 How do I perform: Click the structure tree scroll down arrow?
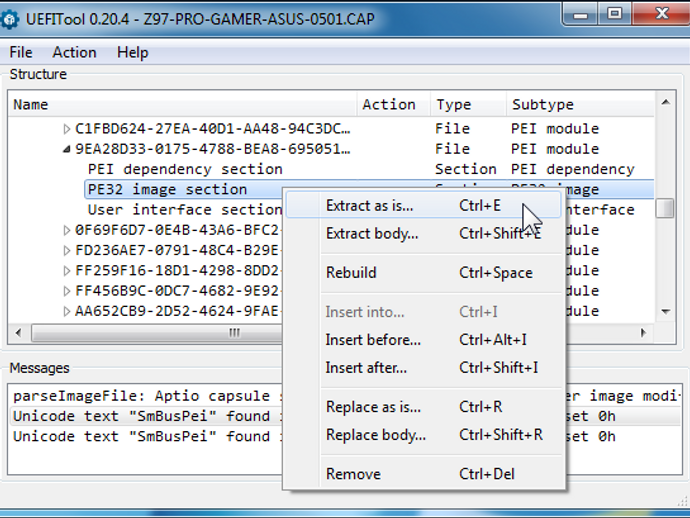point(665,312)
